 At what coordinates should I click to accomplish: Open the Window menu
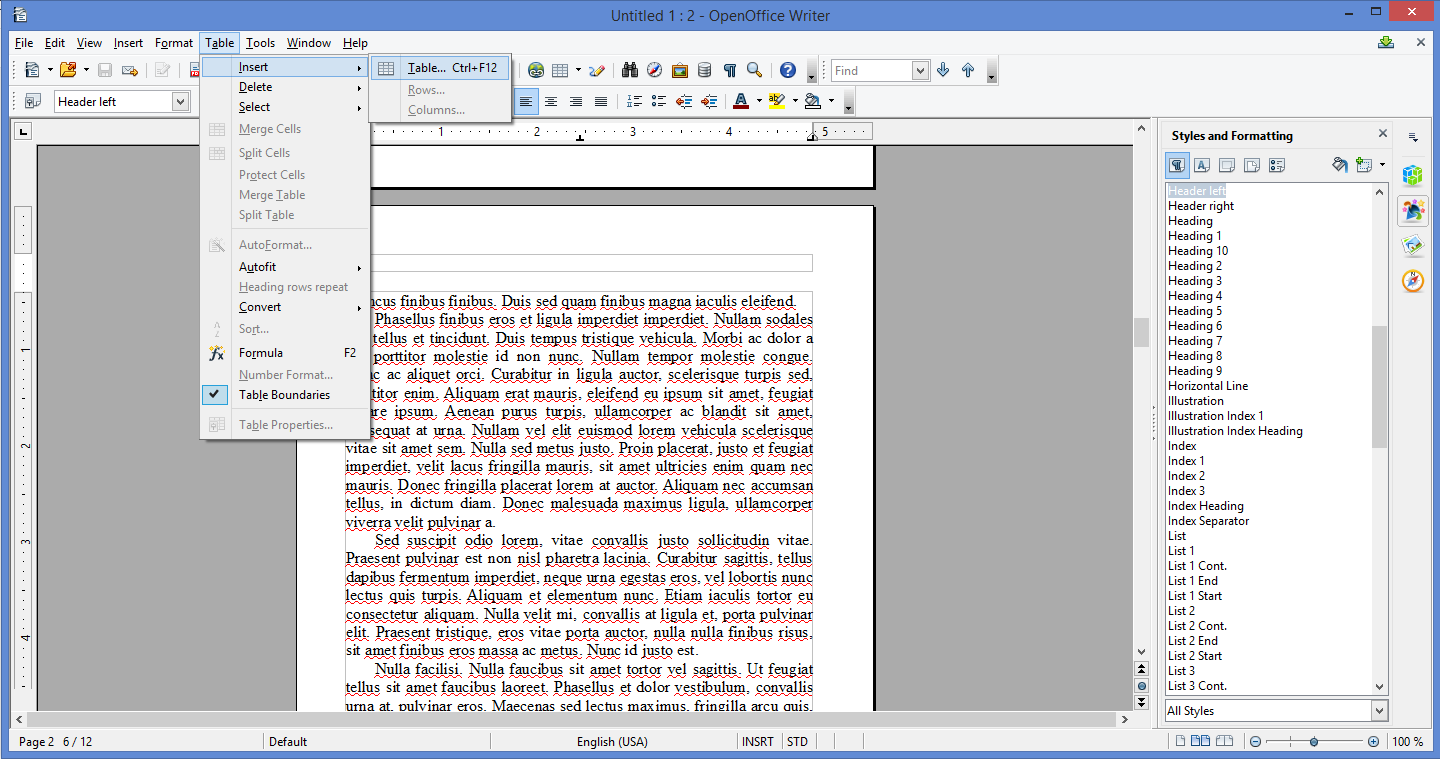(309, 43)
